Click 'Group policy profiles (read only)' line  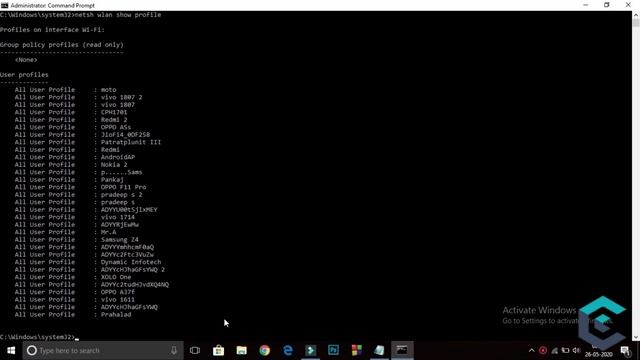(x=62, y=45)
